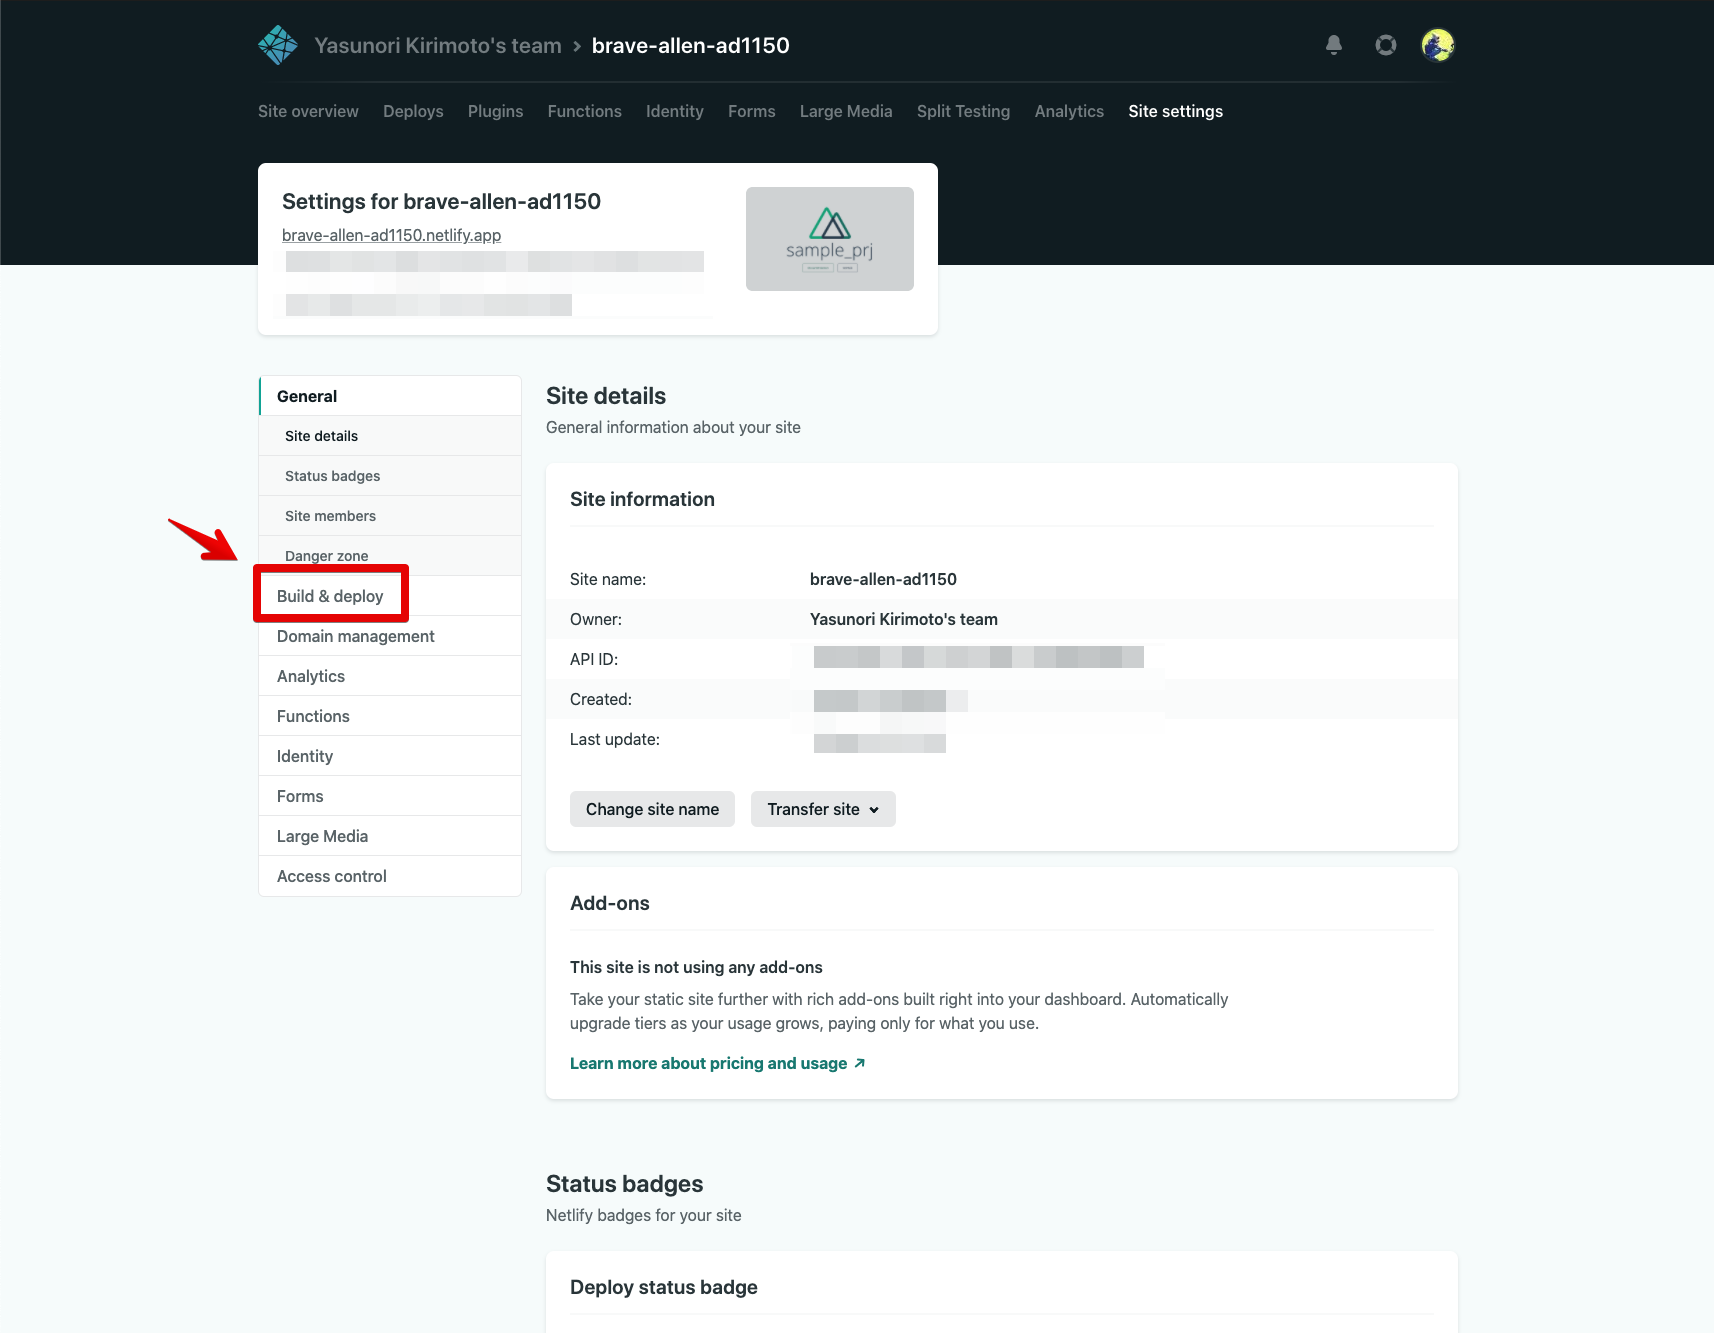This screenshot has width=1714, height=1333.
Task: Click the Add-ons heading
Action: (x=610, y=903)
